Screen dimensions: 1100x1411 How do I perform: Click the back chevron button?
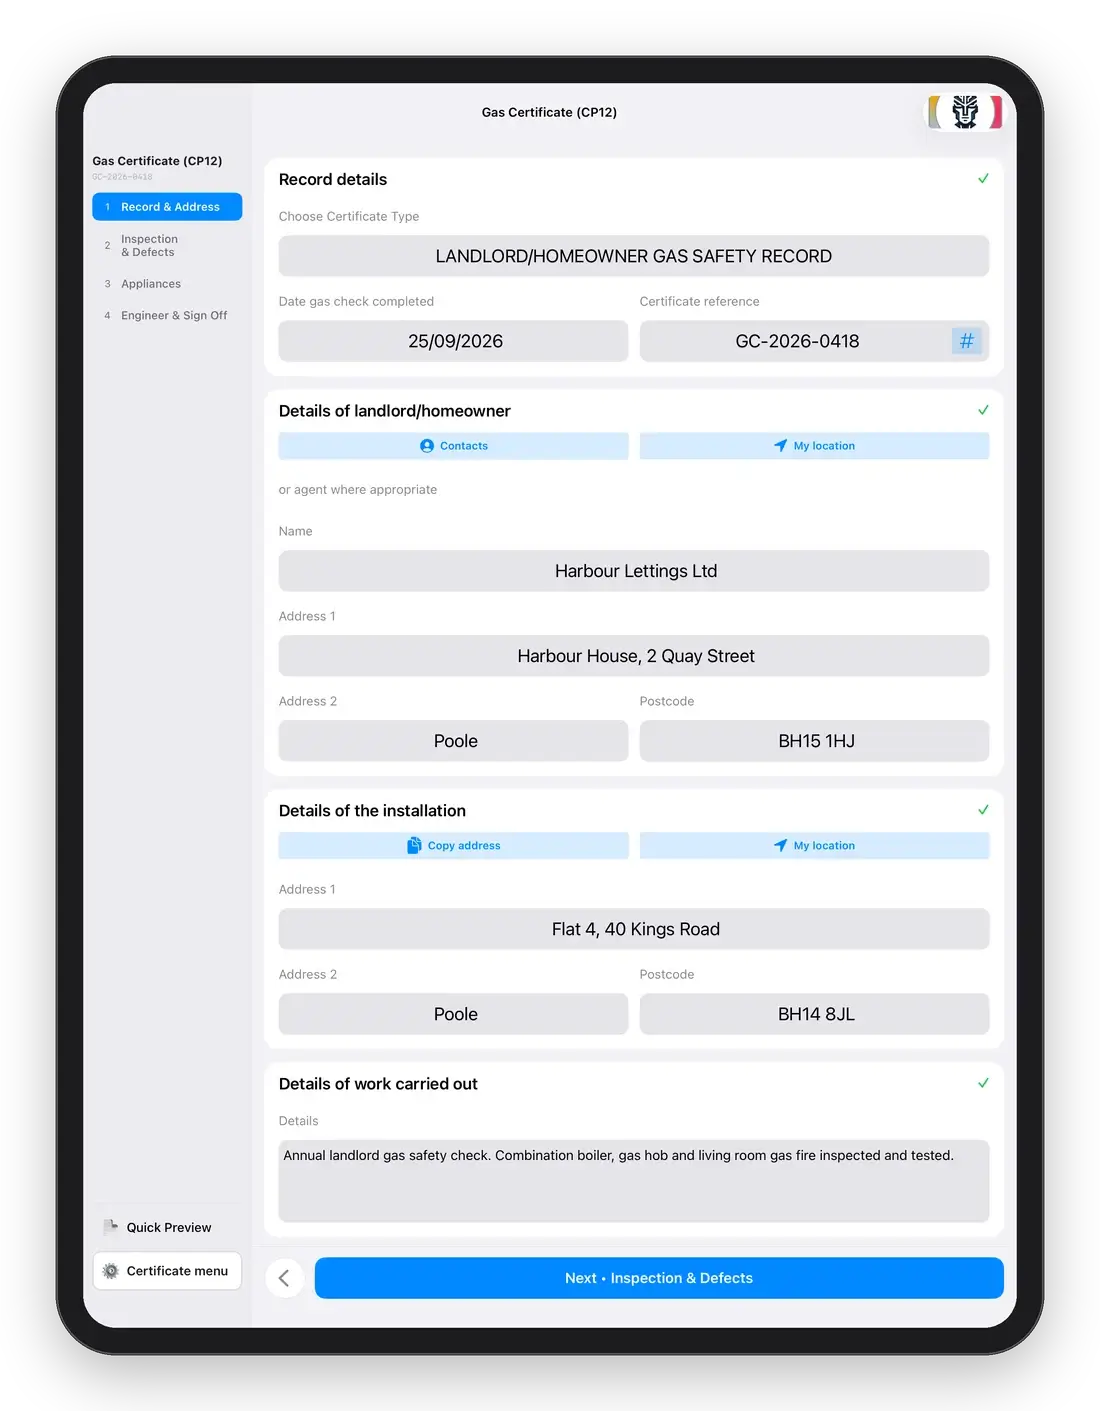[285, 1278]
